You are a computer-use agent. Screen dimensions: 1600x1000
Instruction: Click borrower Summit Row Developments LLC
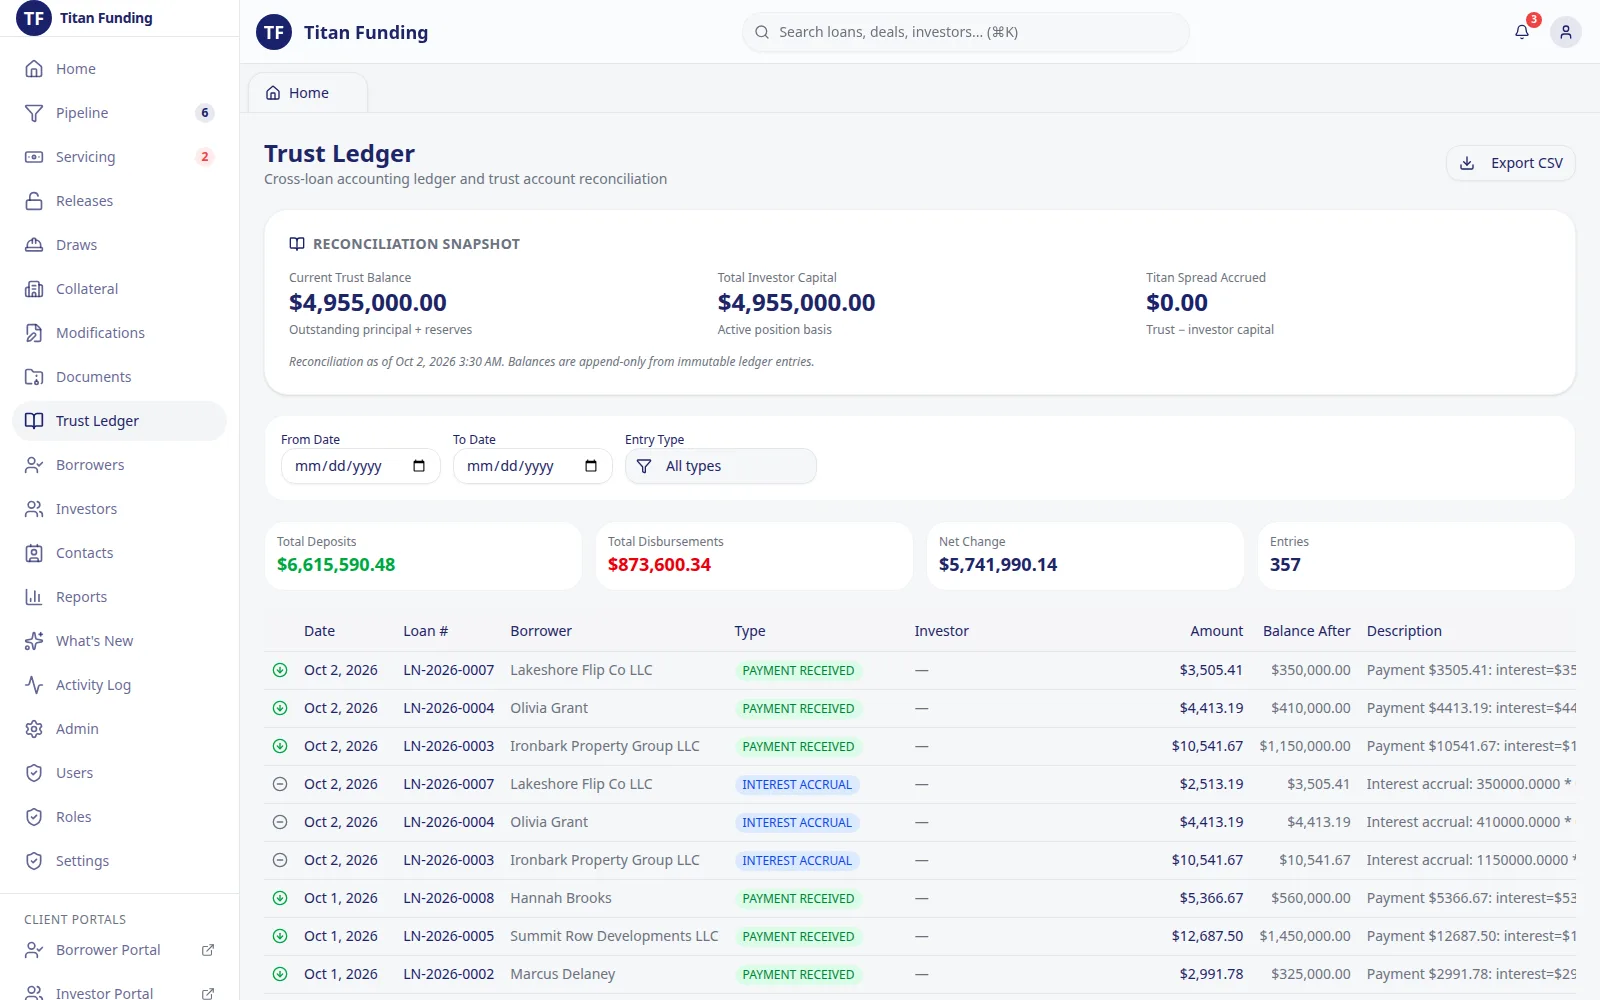click(614, 936)
